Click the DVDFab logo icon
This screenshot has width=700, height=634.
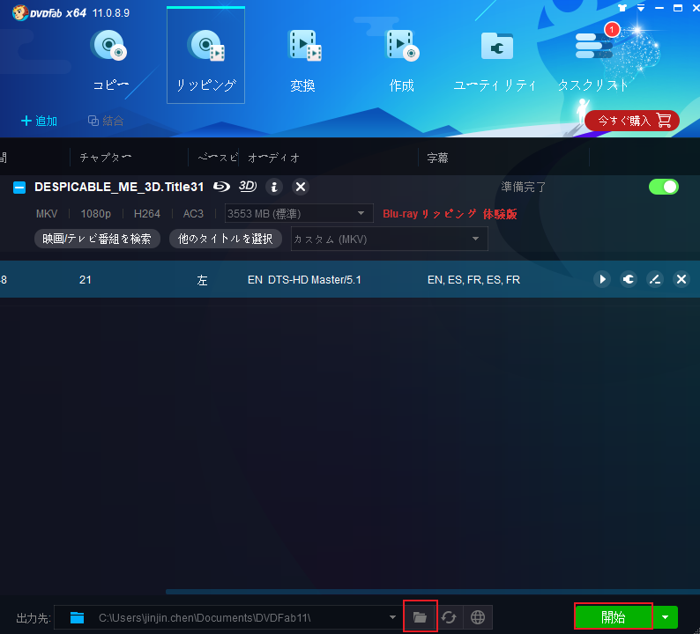click(20, 13)
